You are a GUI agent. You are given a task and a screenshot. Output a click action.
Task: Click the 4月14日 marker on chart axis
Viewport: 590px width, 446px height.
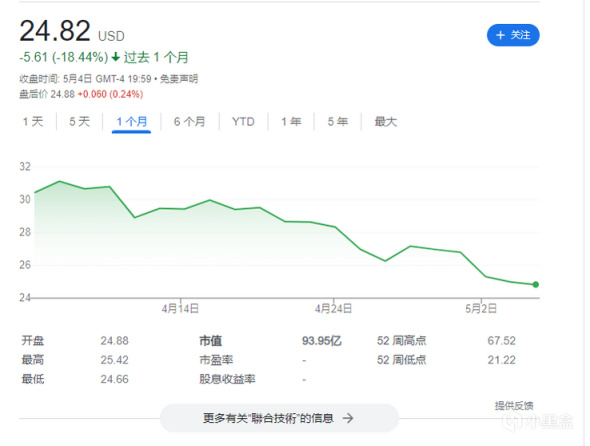pos(180,309)
